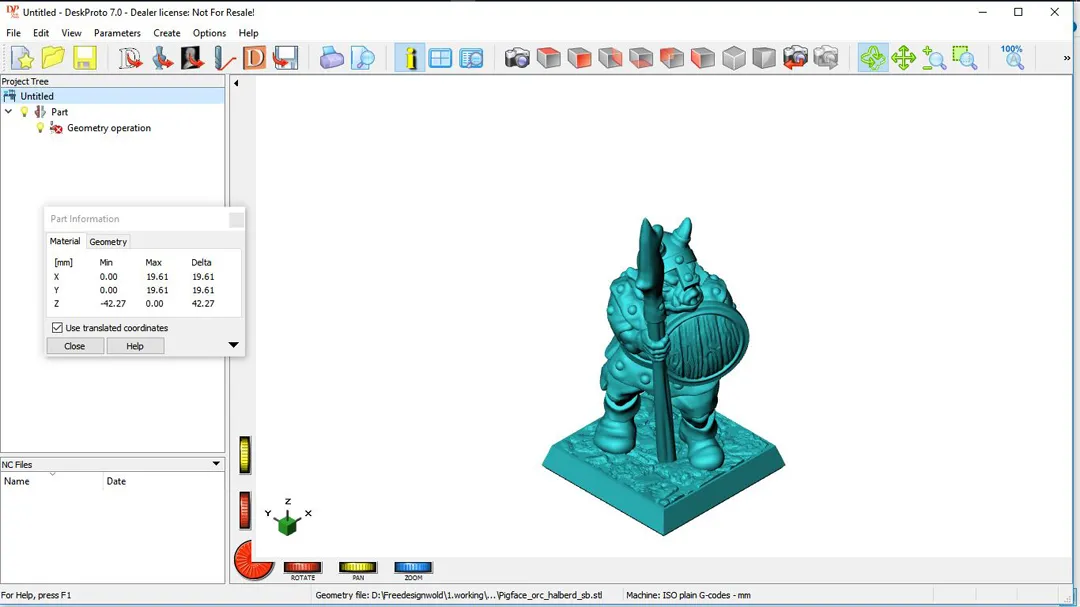Select the Pan mouse mode icon
Image resolution: width=1080 pixels, height=607 pixels.
(903, 58)
